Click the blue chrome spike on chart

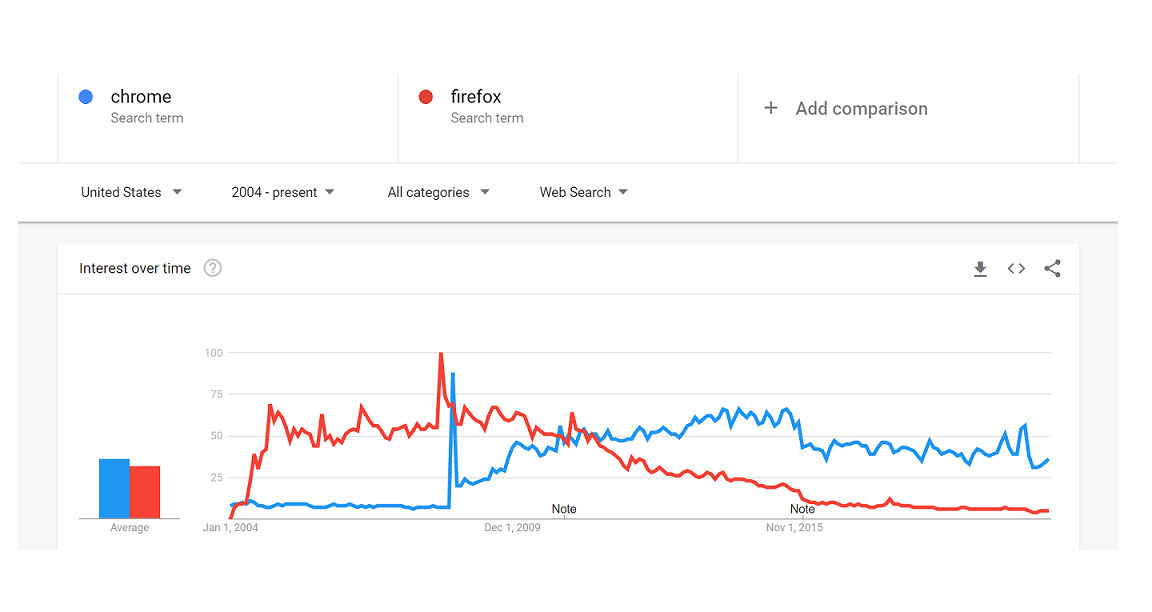point(453,374)
